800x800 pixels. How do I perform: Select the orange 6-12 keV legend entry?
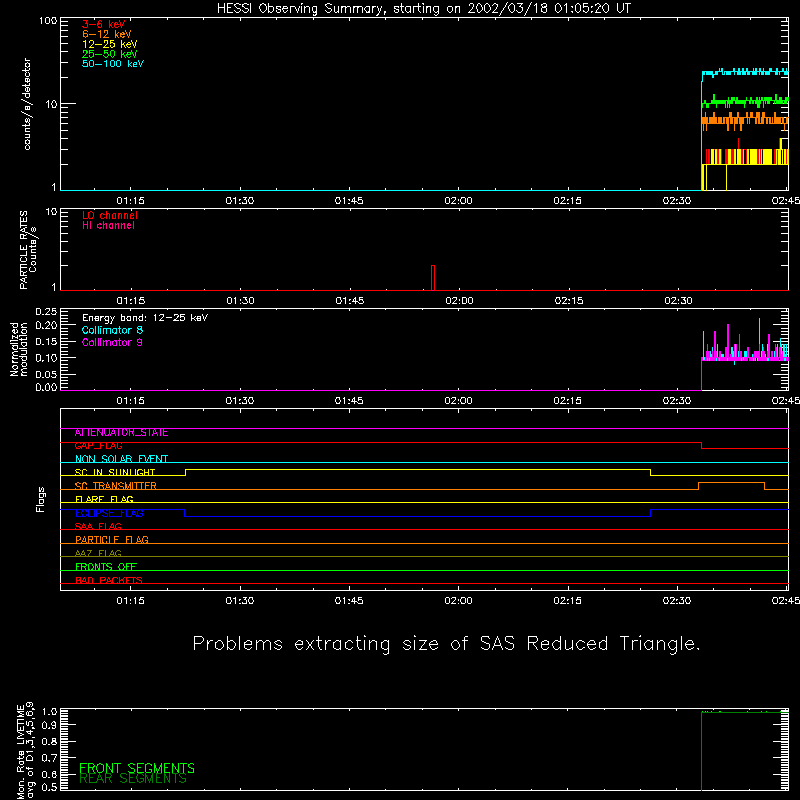tap(107, 34)
